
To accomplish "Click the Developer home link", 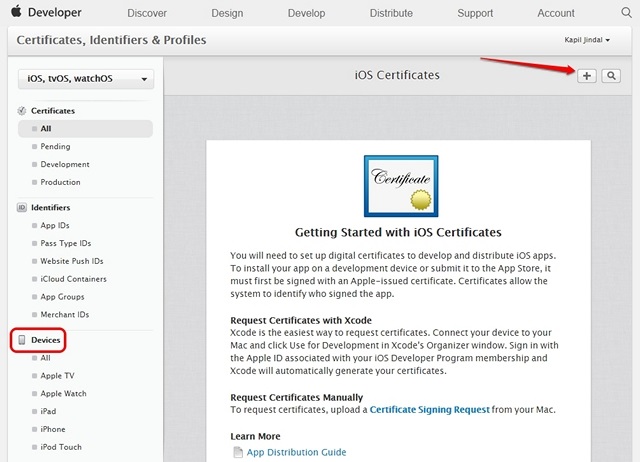I will point(55,12).
